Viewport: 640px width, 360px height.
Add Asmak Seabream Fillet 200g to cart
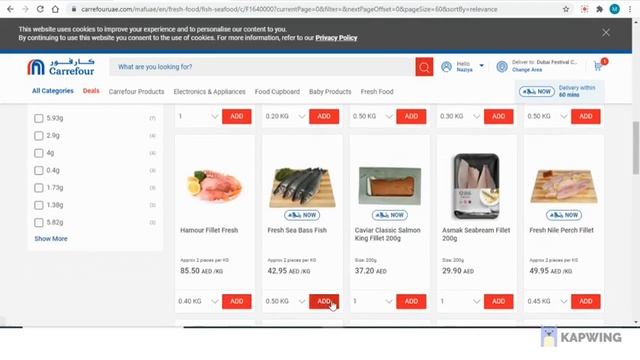pos(498,301)
